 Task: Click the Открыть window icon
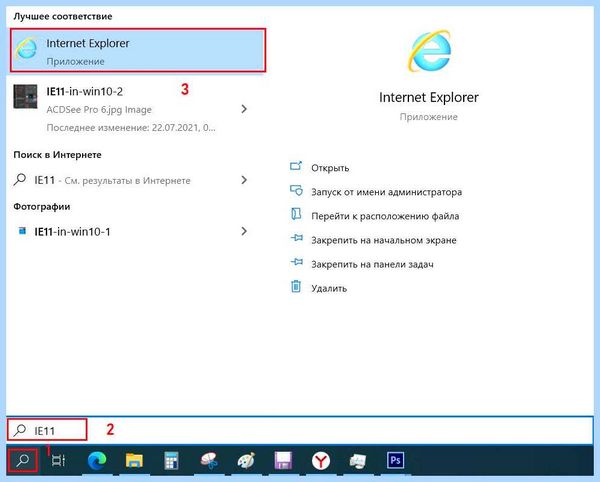296,166
